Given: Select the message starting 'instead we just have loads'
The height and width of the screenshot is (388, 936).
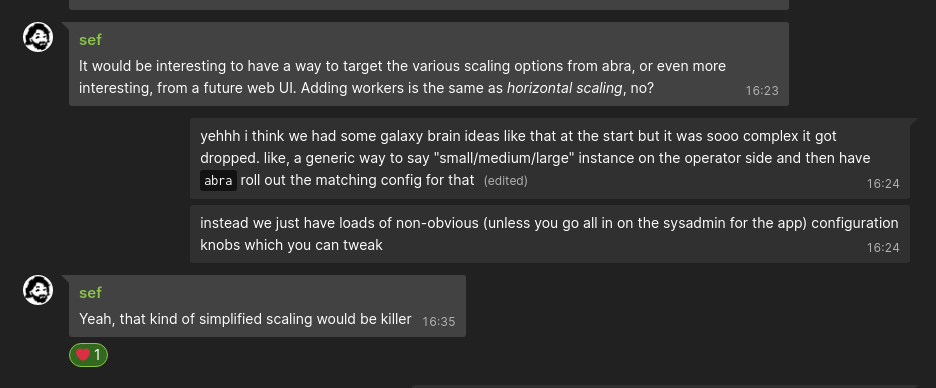Looking at the screenshot, I should [x=550, y=234].
